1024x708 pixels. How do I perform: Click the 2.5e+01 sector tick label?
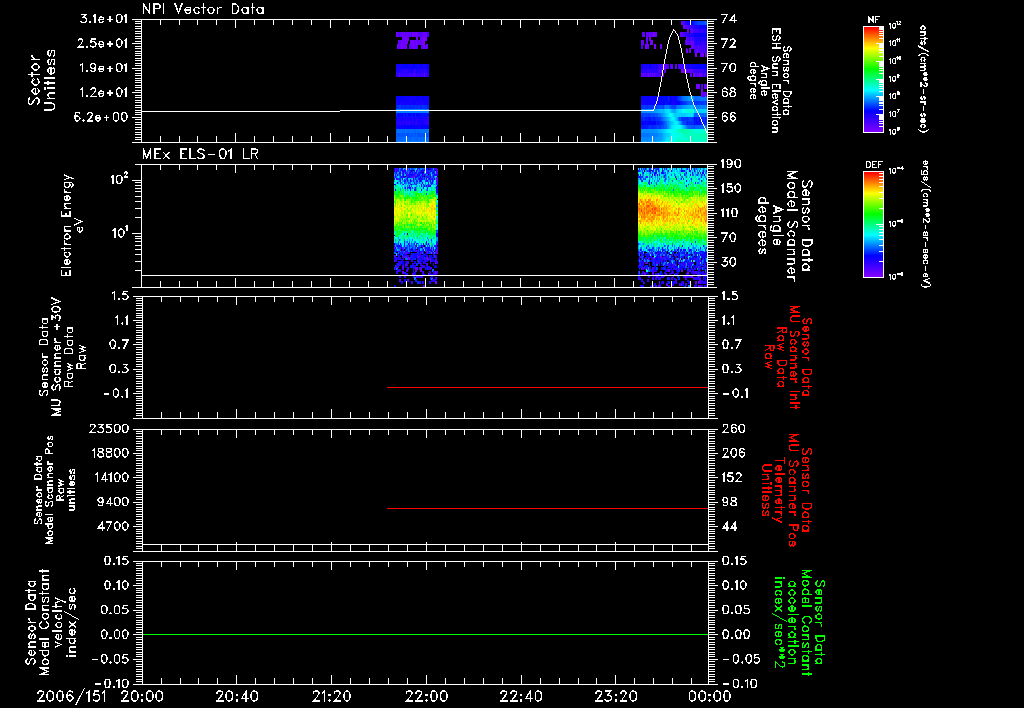[x=104, y=43]
